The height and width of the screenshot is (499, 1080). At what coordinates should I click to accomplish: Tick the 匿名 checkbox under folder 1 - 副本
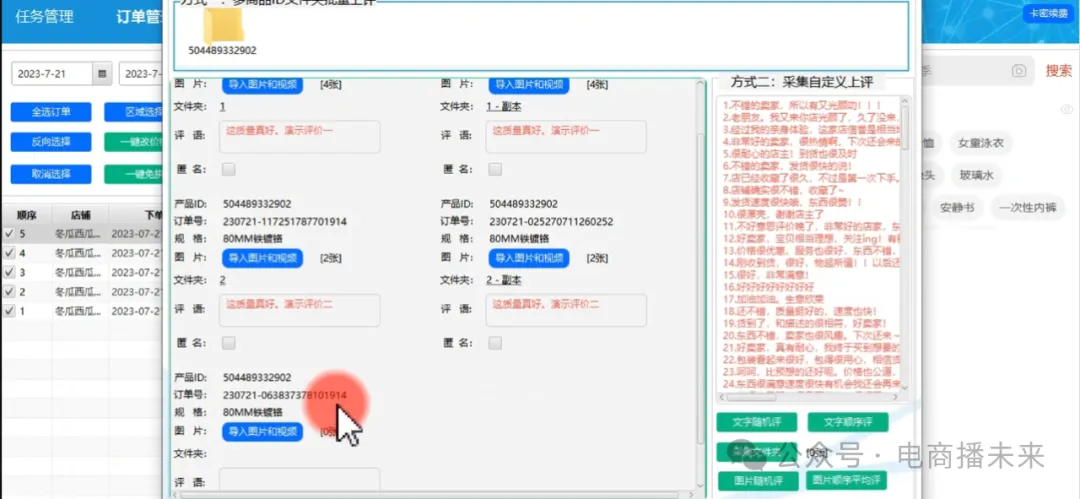point(493,169)
